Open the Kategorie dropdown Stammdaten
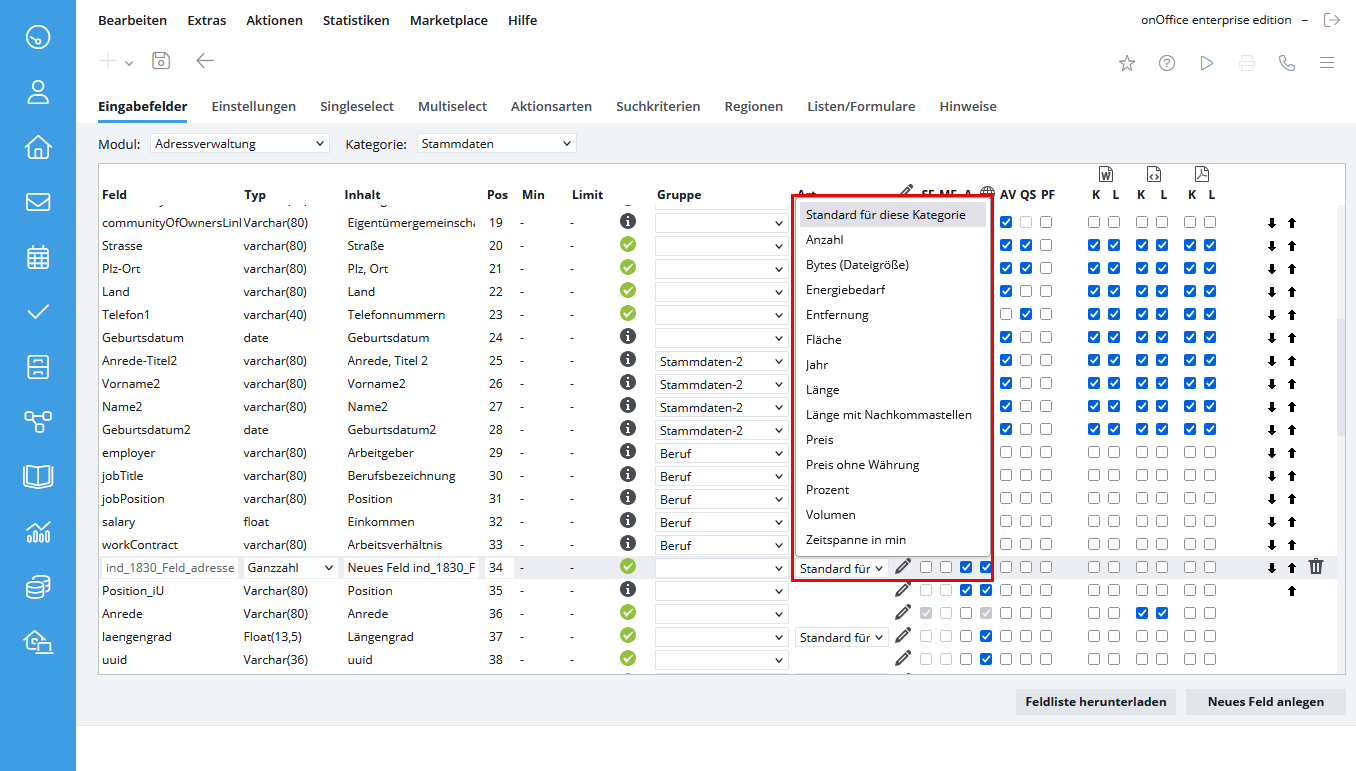The height and width of the screenshot is (771, 1356). (496, 144)
